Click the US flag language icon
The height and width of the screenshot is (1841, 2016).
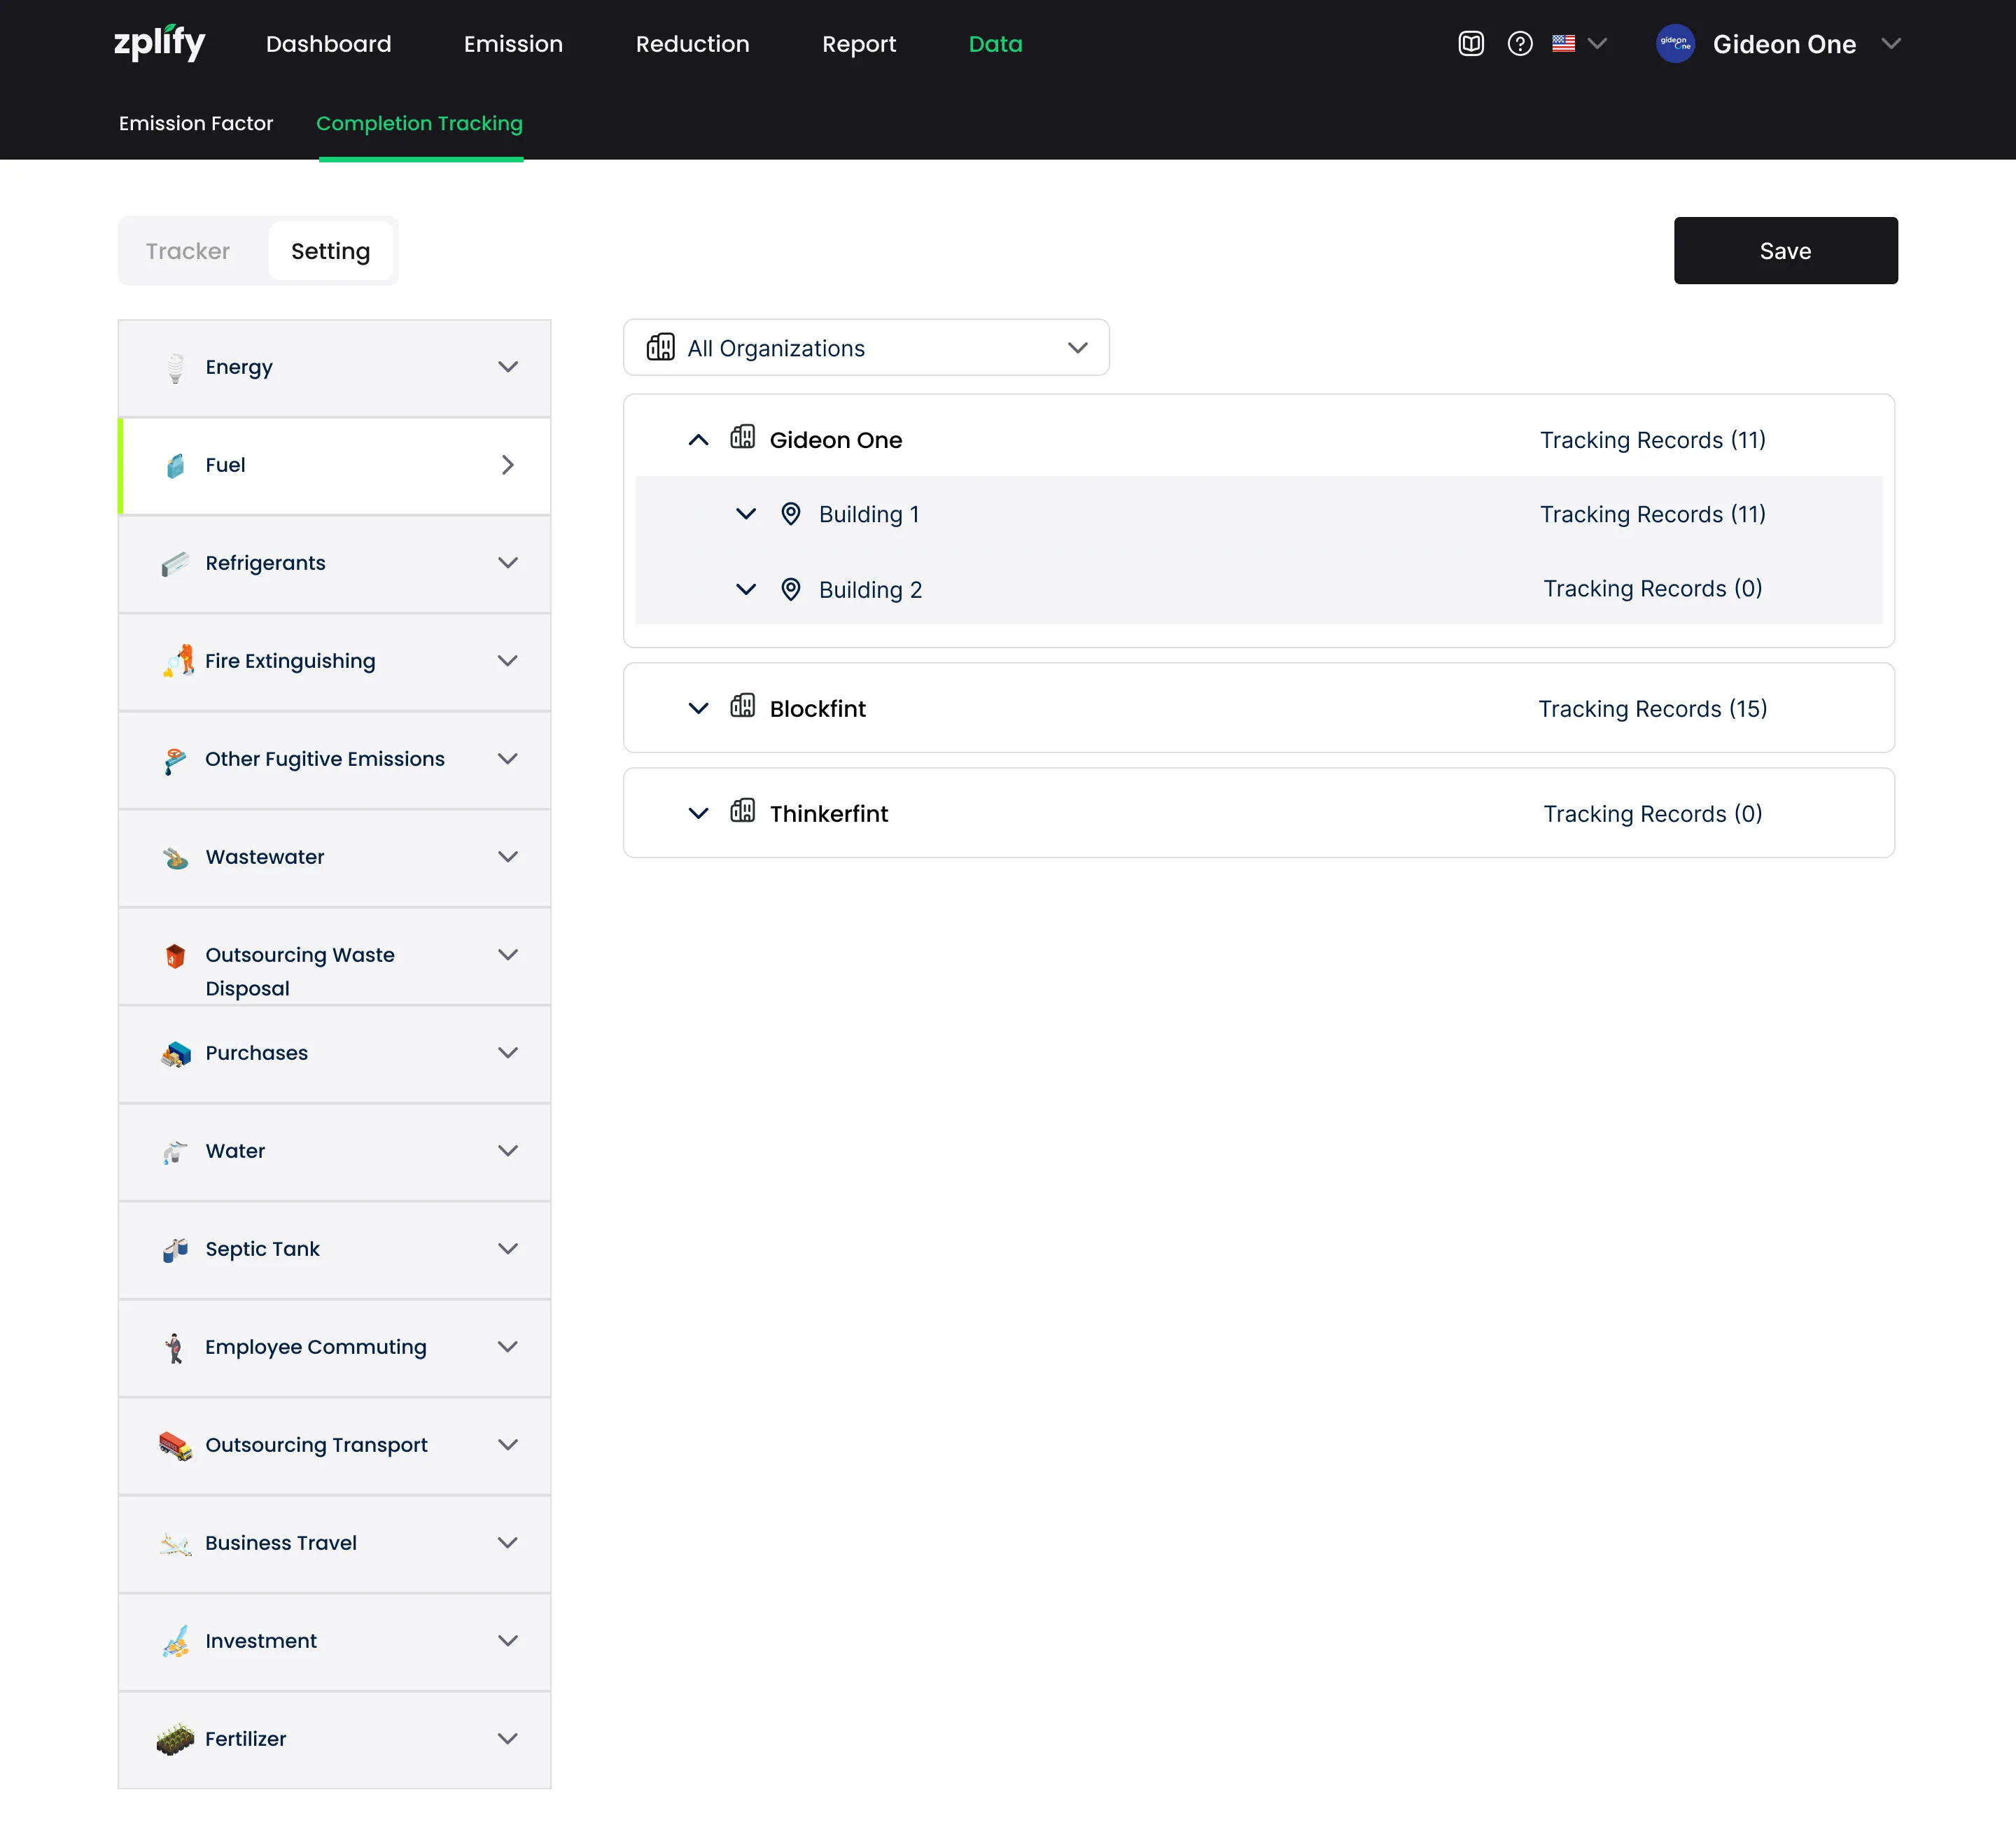(x=1563, y=44)
